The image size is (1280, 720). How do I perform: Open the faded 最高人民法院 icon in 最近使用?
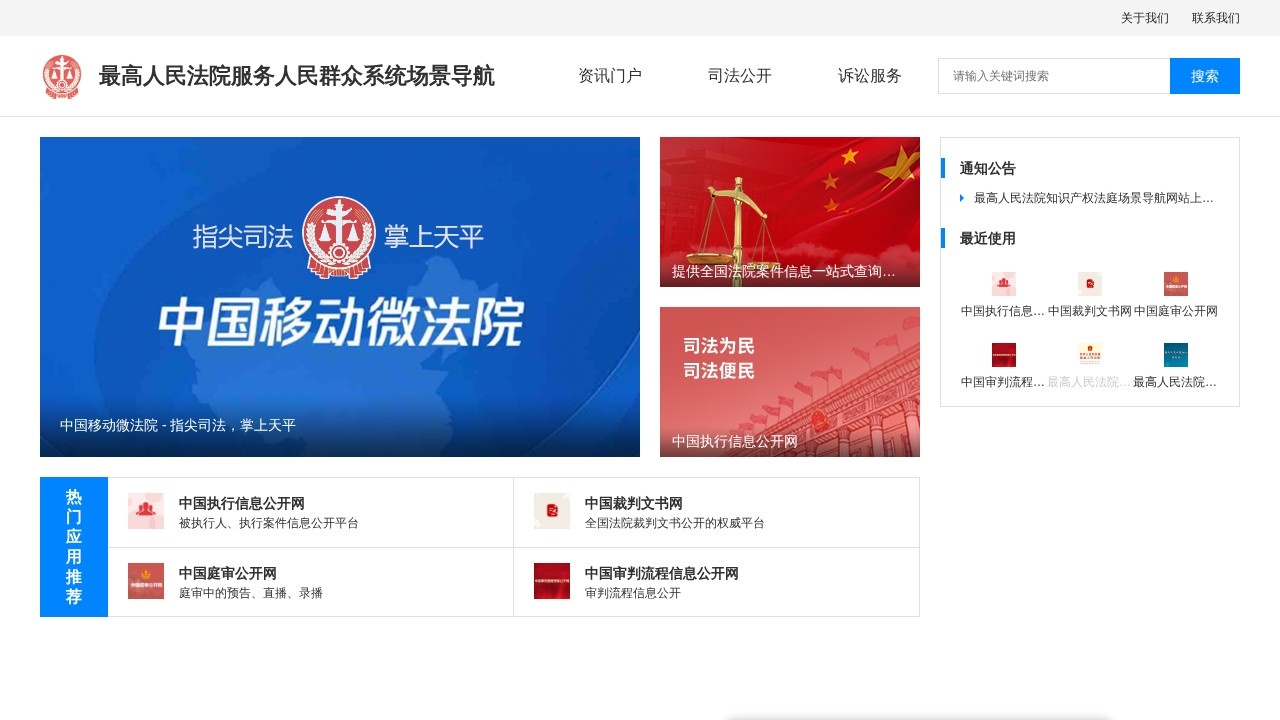pos(1090,355)
